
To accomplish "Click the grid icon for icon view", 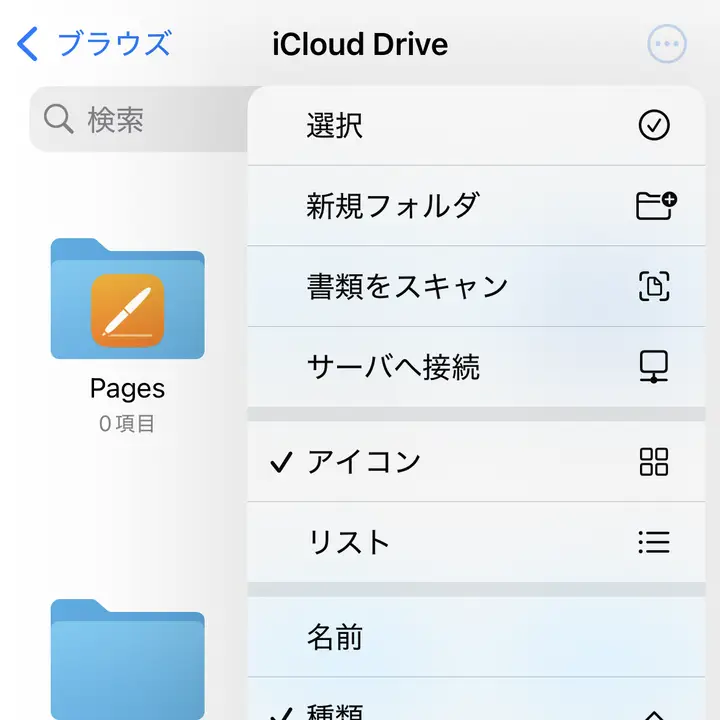I will 653,462.
